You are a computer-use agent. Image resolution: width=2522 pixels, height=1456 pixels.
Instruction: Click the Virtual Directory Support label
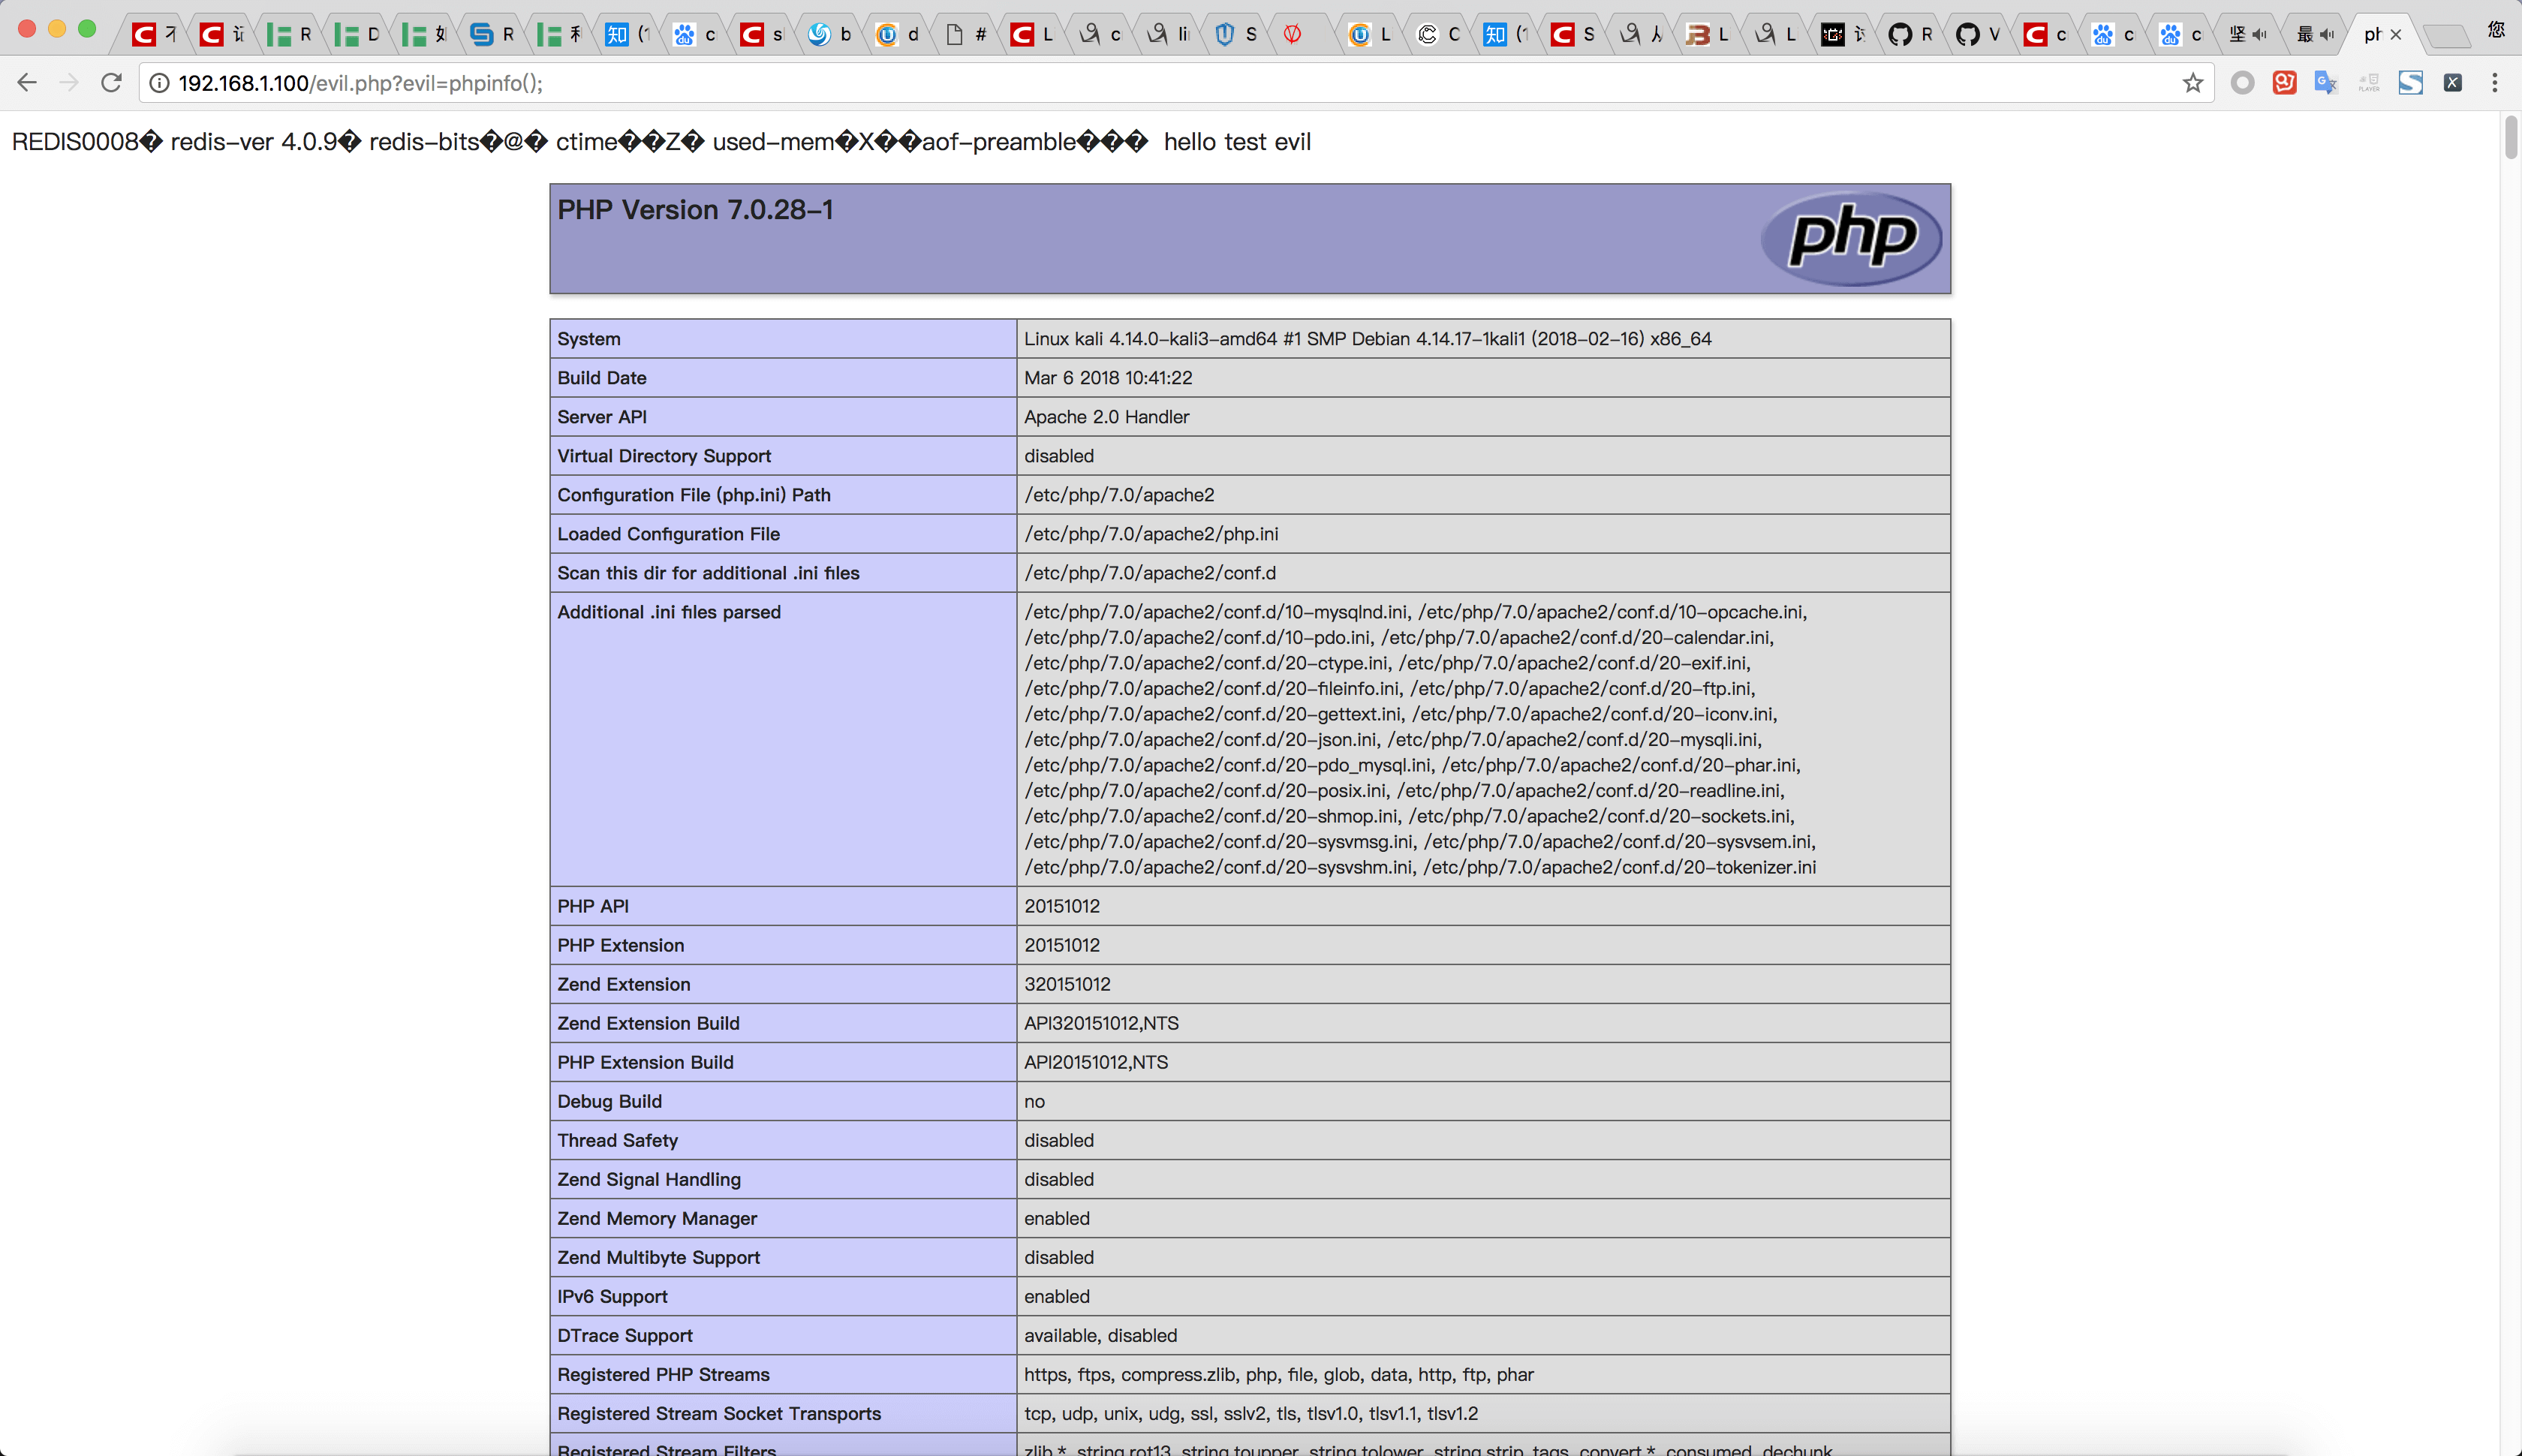(x=664, y=456)
